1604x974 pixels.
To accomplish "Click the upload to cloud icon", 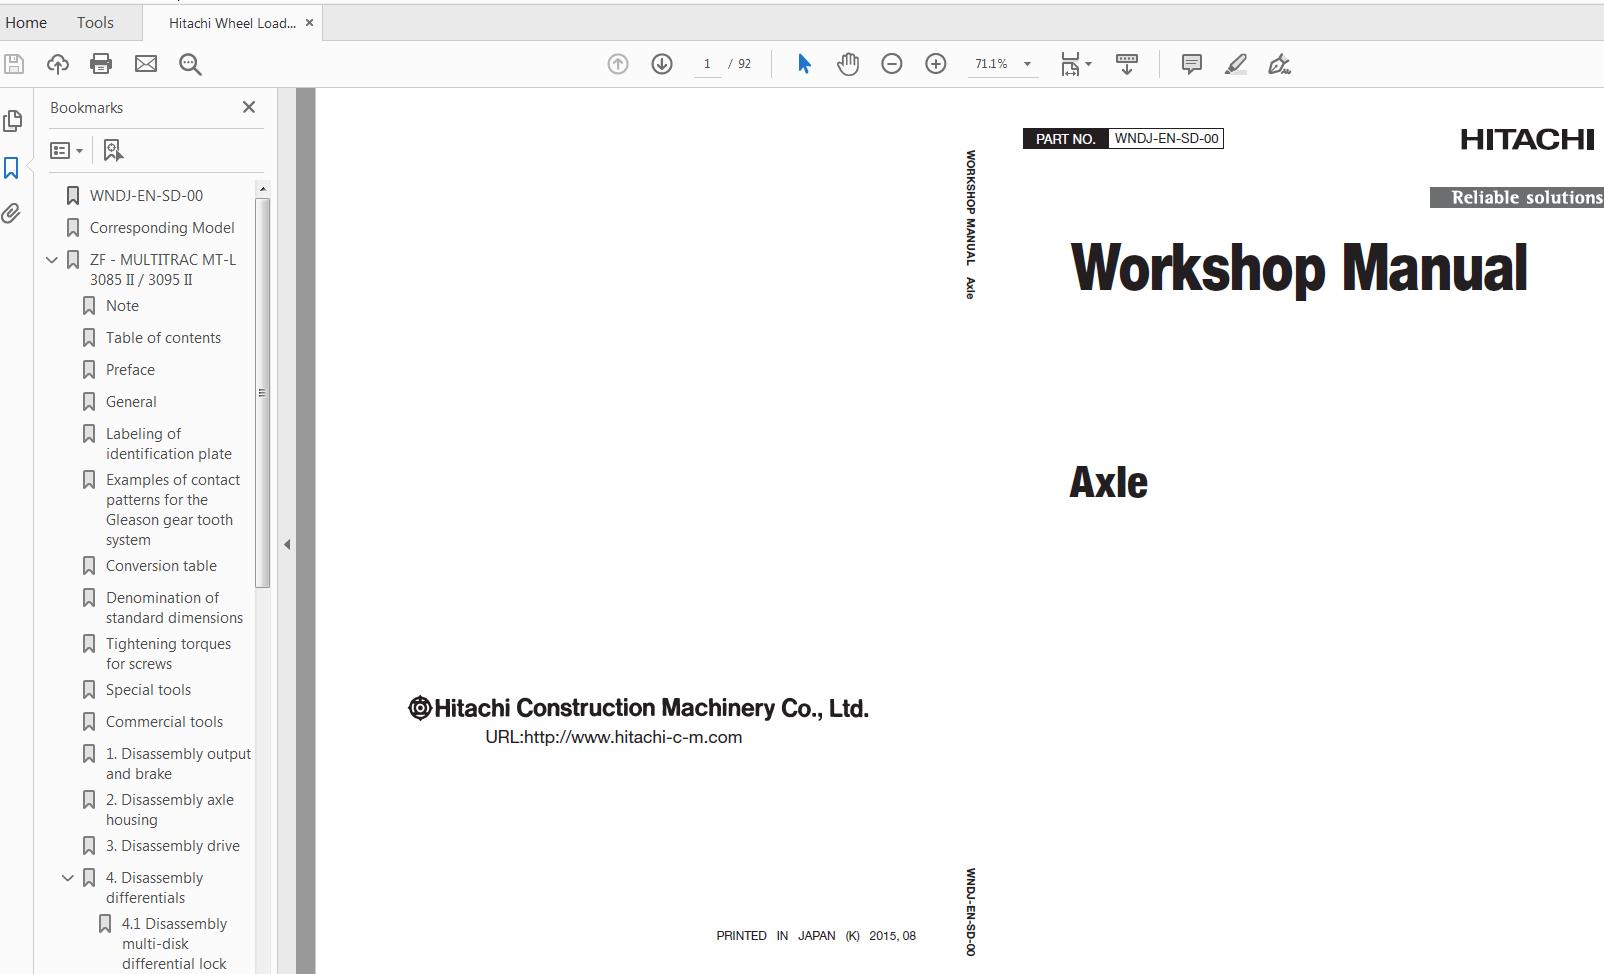I will point(58,64).
